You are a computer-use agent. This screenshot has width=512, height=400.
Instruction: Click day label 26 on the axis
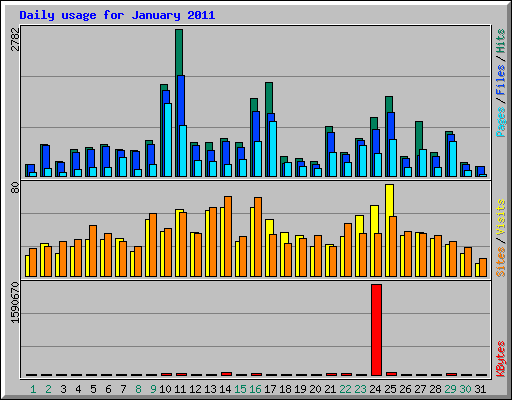pyautogui.click(x=405, y=389)
